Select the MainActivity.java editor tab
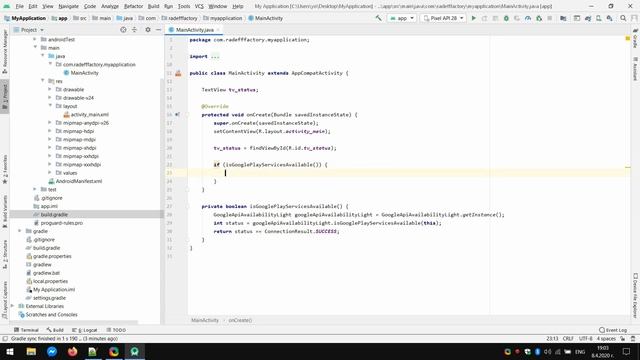The height and width of the screenshot is (360, 640). tap(193, 30)
